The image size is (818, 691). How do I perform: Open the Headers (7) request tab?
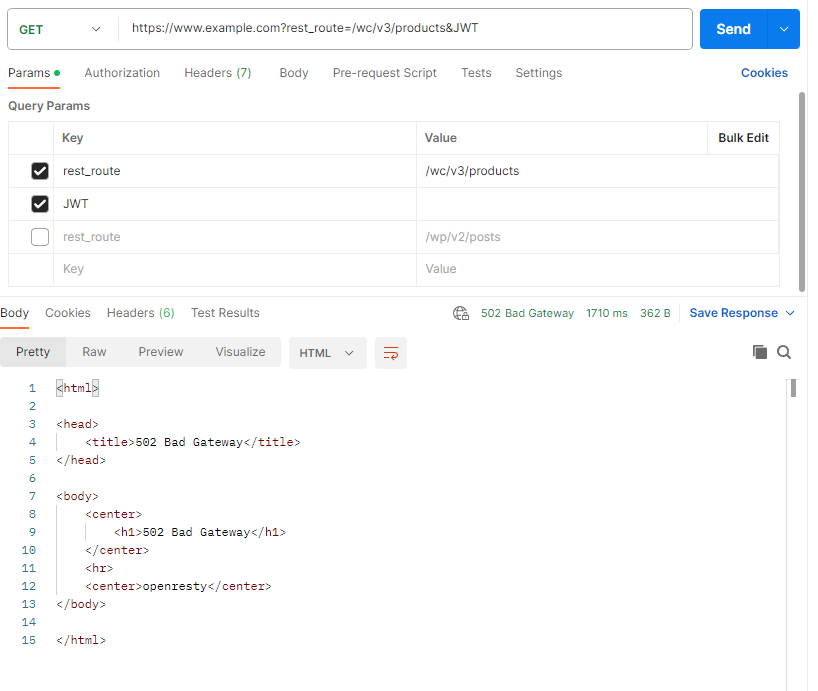(x=217, y=73)
